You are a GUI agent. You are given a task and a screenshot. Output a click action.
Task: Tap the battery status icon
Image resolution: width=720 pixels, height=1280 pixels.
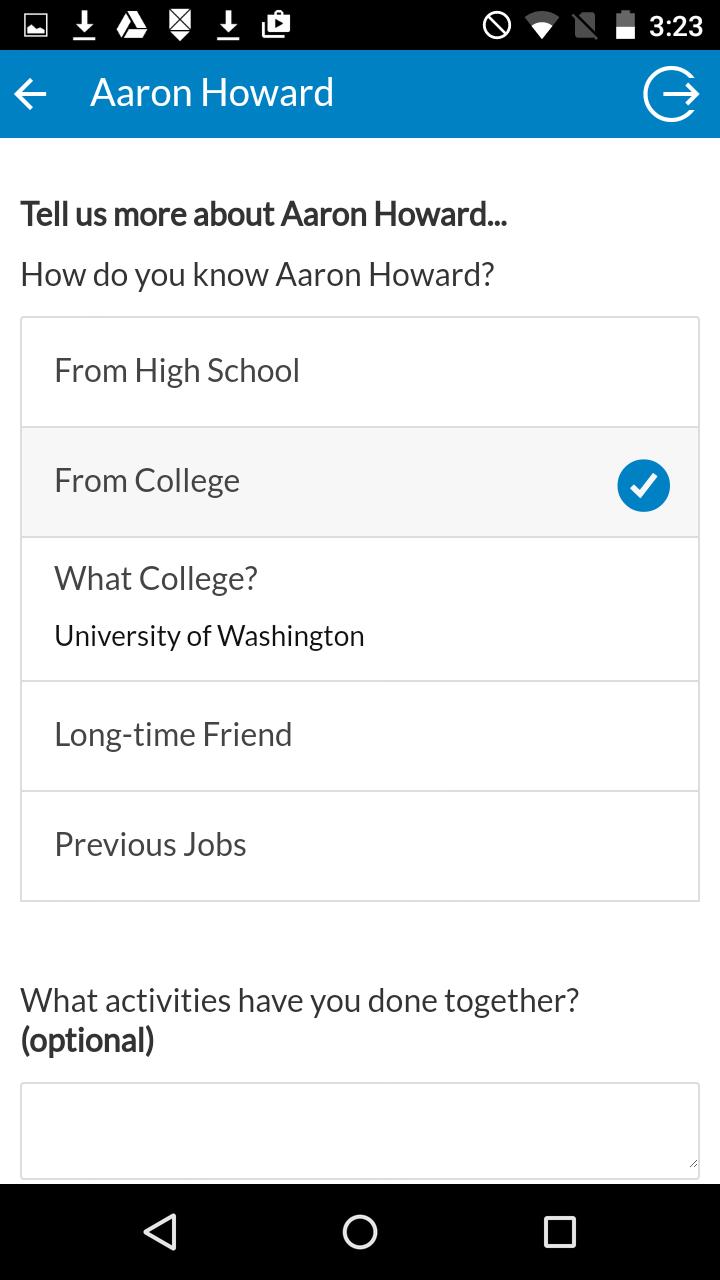click(625, 25)
